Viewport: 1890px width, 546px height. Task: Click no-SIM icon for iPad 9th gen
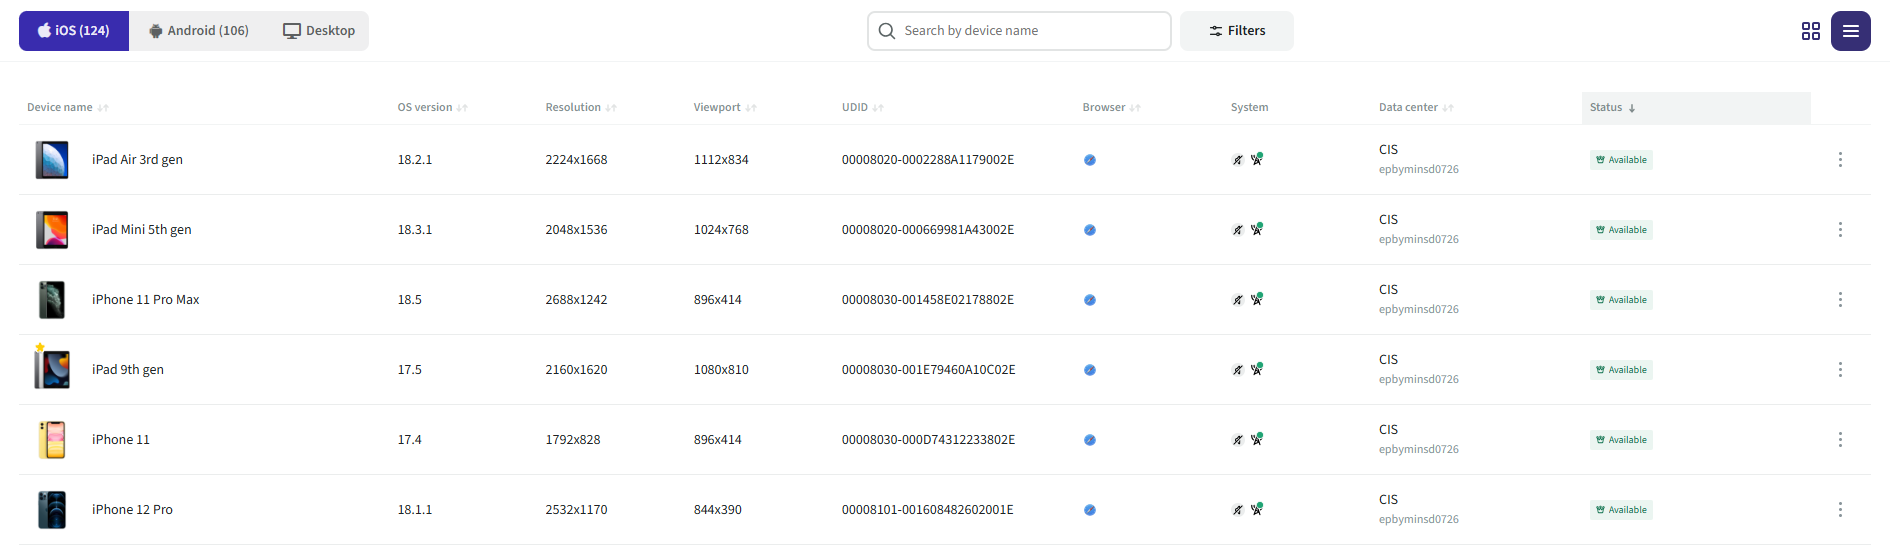click(1238, 370)
